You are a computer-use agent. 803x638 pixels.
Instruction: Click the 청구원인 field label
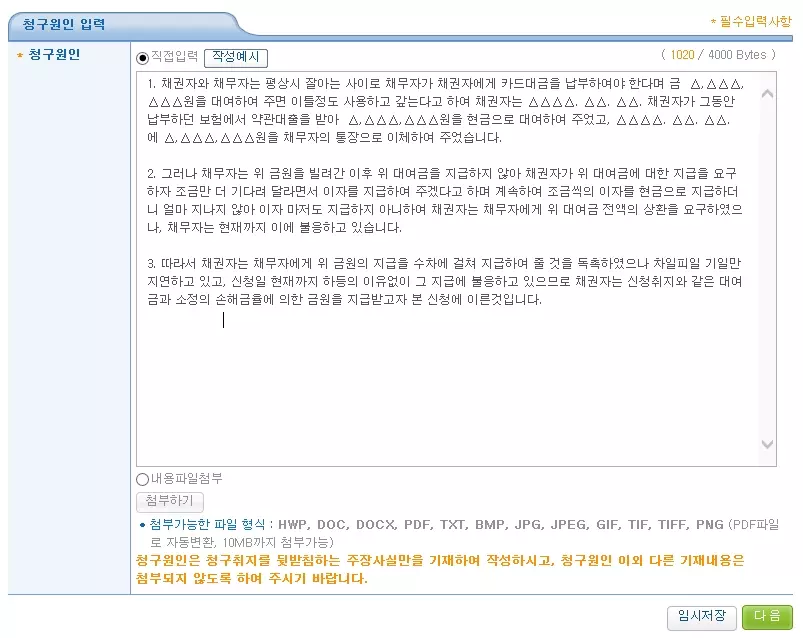click(x=54, y=54)
